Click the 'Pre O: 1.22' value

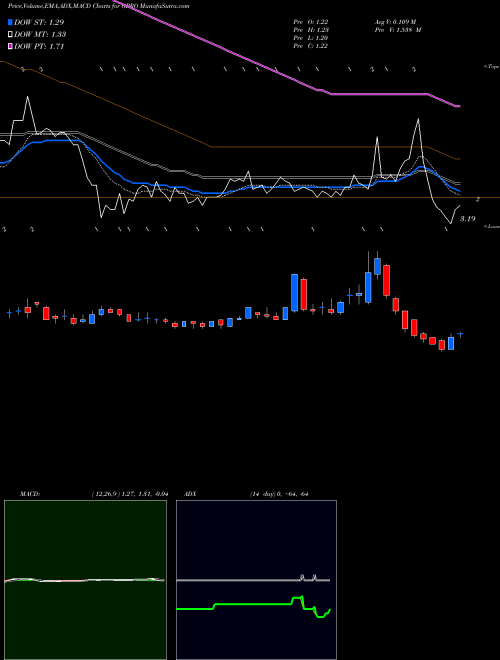[311, 22]
